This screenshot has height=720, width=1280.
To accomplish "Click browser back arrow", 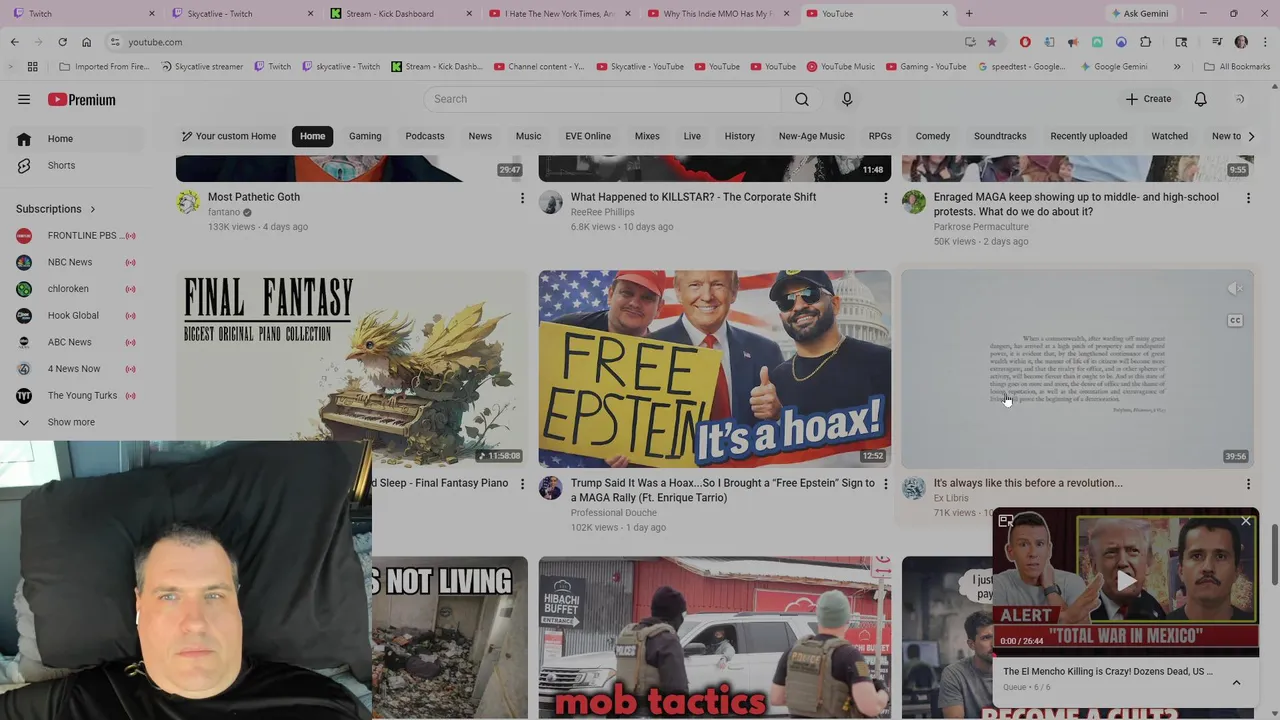I will pyautogui.click(x=14, y=42).
